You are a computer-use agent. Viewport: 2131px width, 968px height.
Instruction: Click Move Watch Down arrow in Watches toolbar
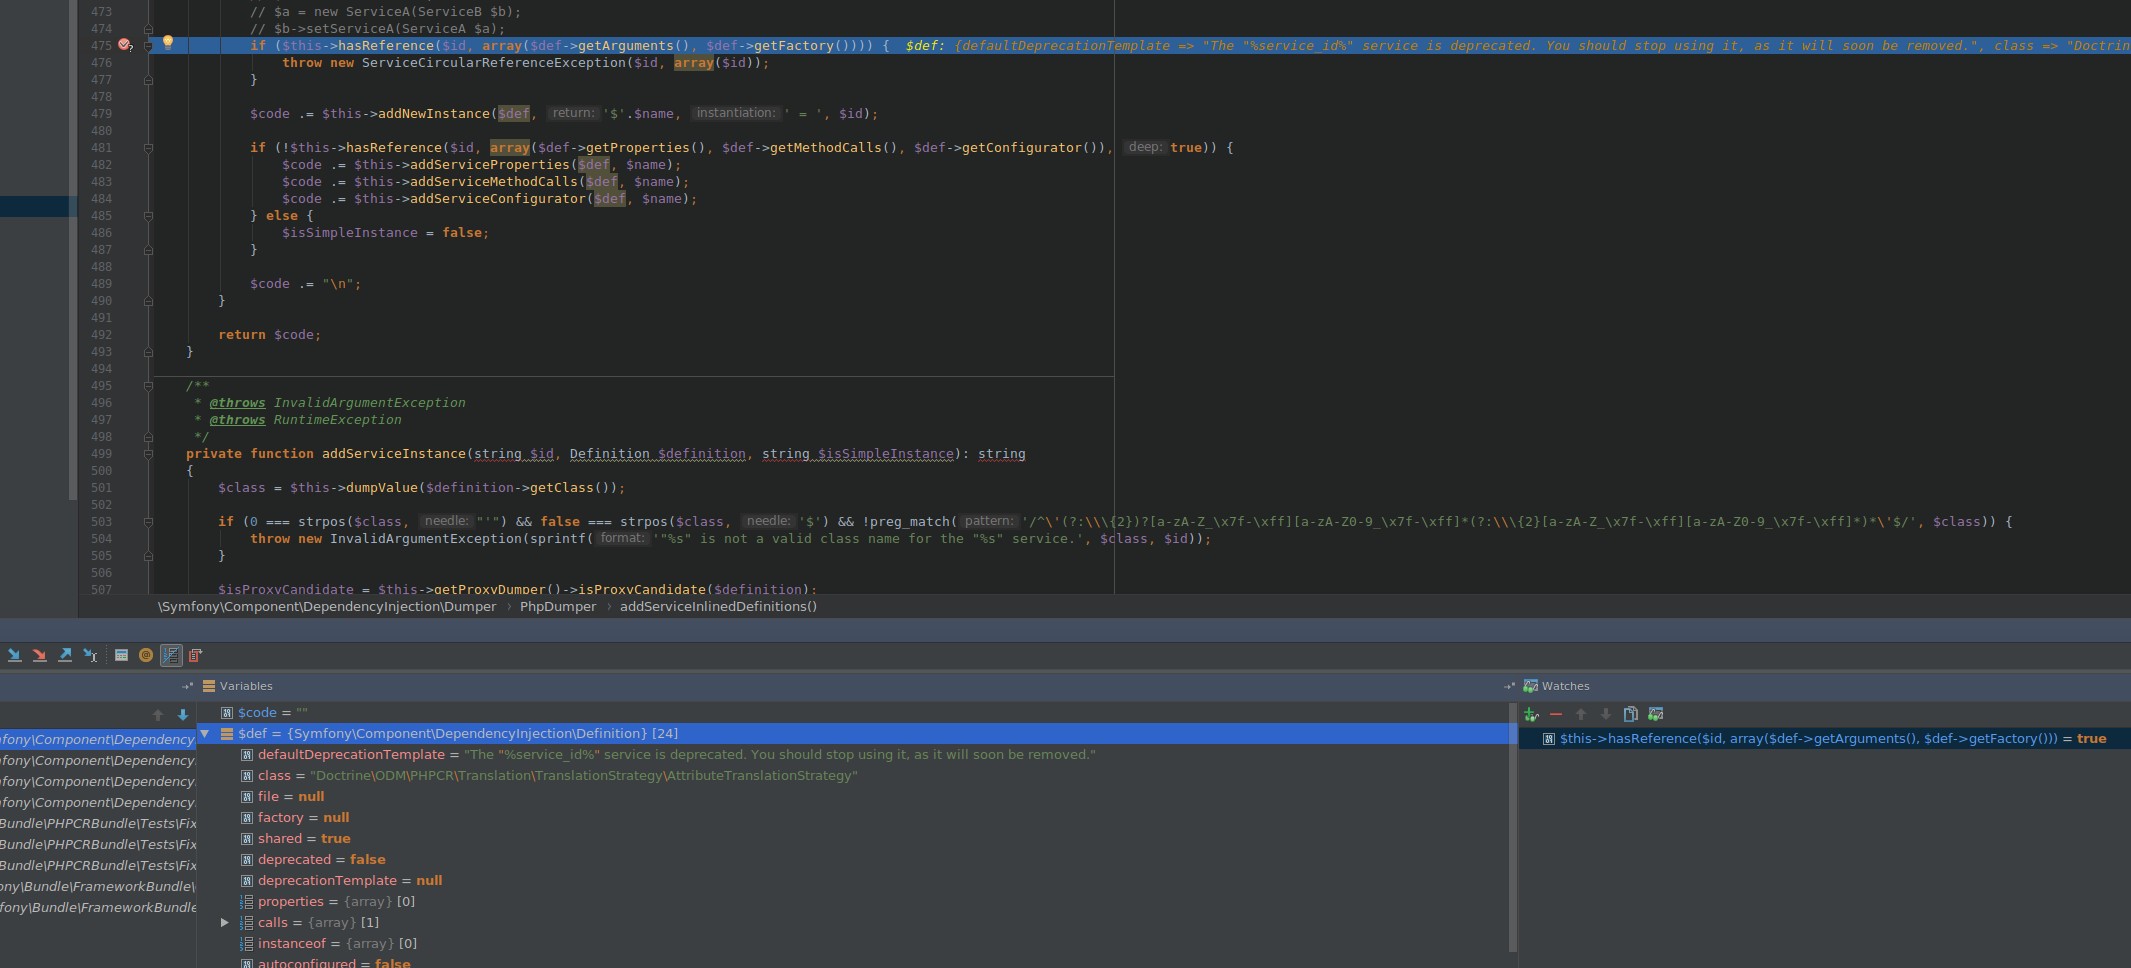pos(1606,714)
